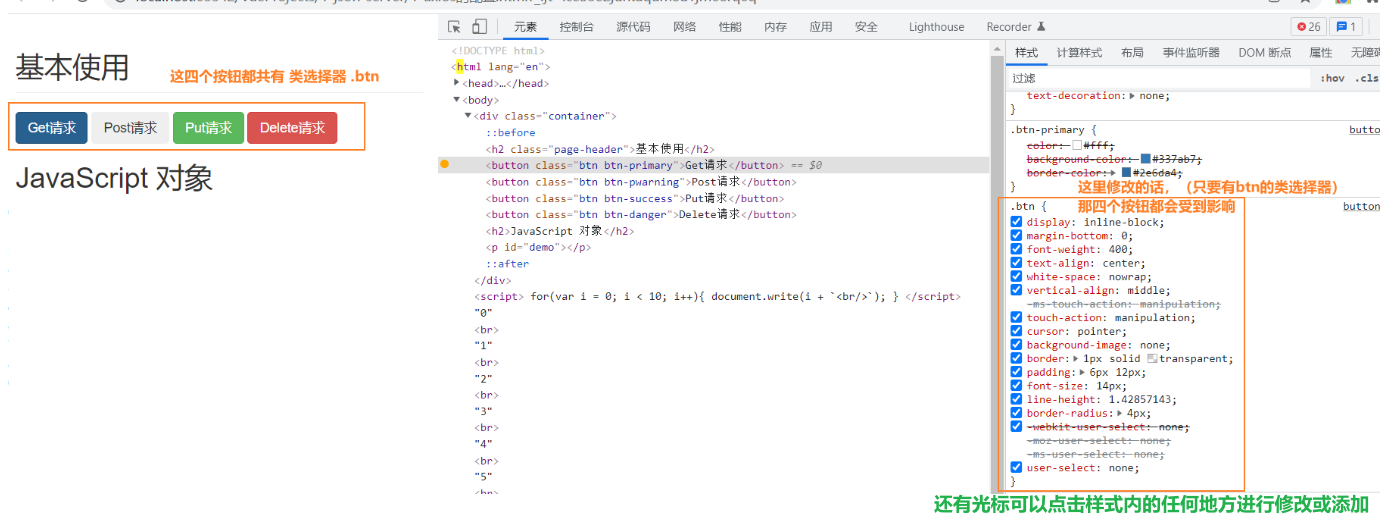Collapse the body element node
The width and height of the screenshot is (1388, 515).
click(x=456, y=100)
